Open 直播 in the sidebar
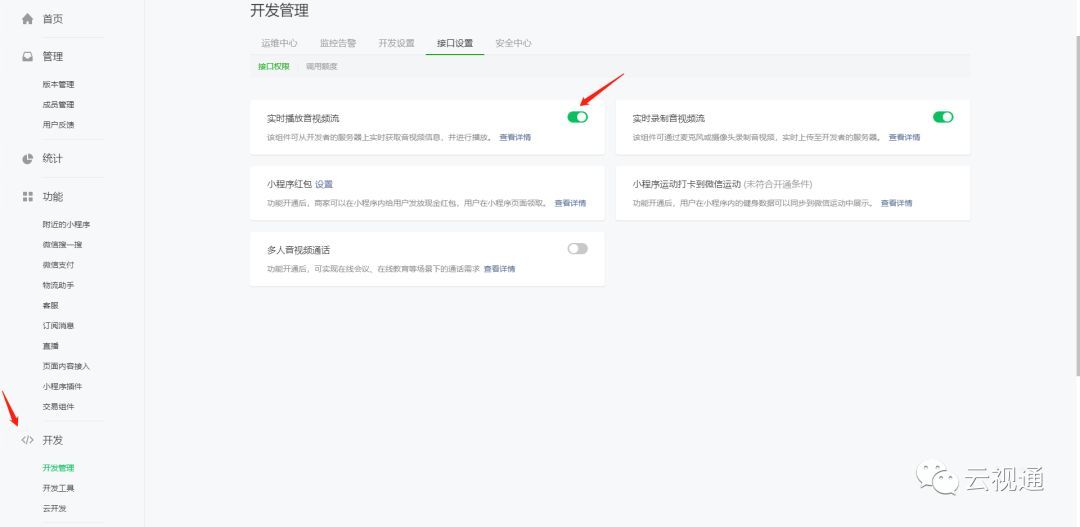This screenshot has width=1080, height=527. 51,347
